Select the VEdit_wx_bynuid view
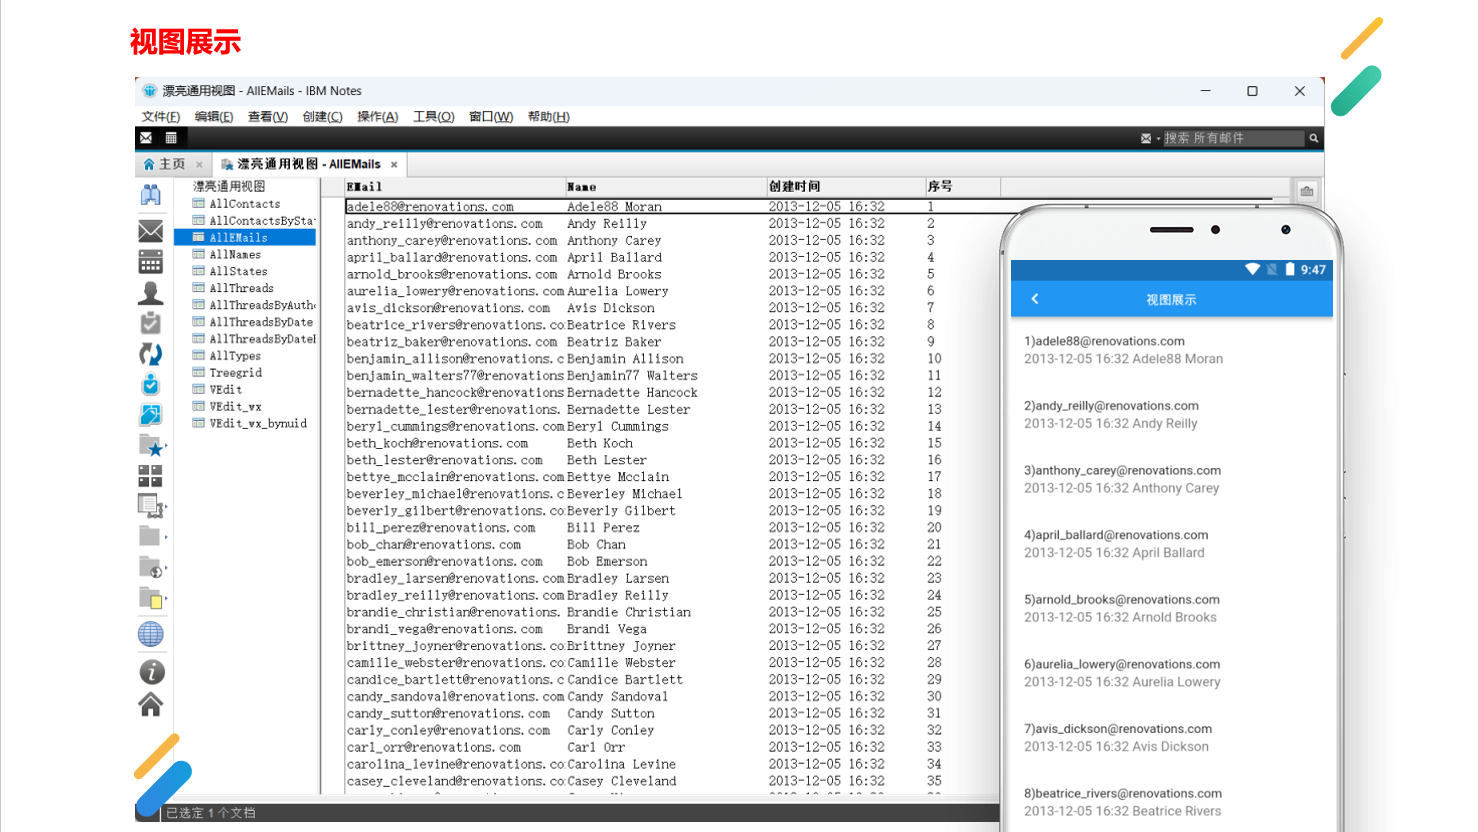 [x=258, y=424]
